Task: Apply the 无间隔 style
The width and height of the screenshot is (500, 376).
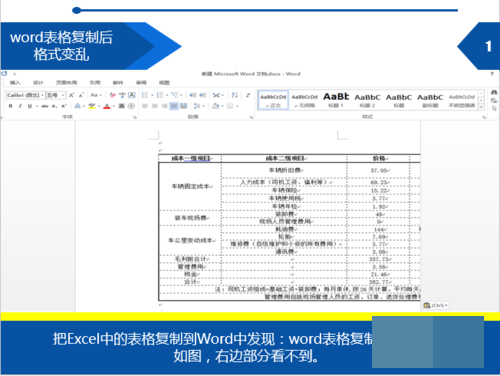Action: 304,100
